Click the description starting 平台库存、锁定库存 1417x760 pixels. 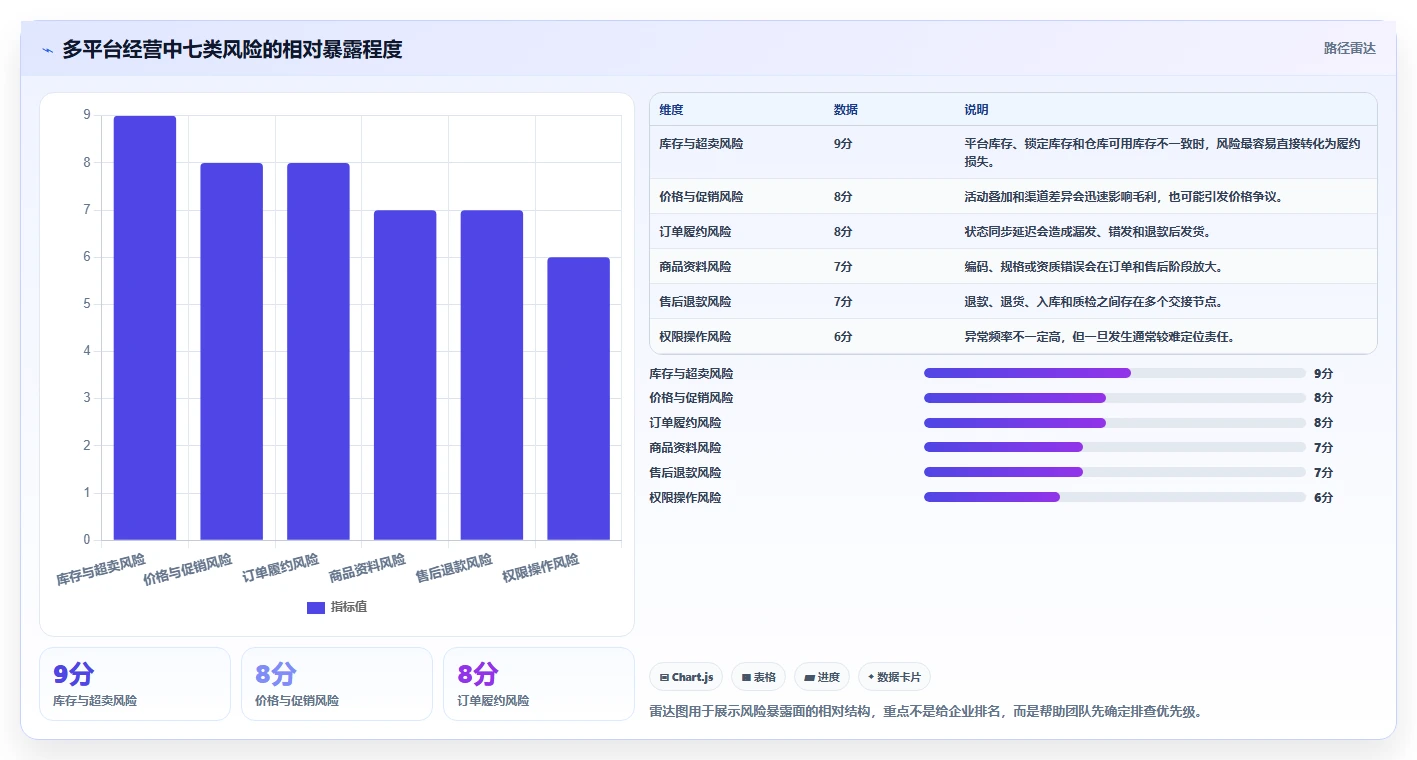pyautogui.click(x=1162, y=153)
